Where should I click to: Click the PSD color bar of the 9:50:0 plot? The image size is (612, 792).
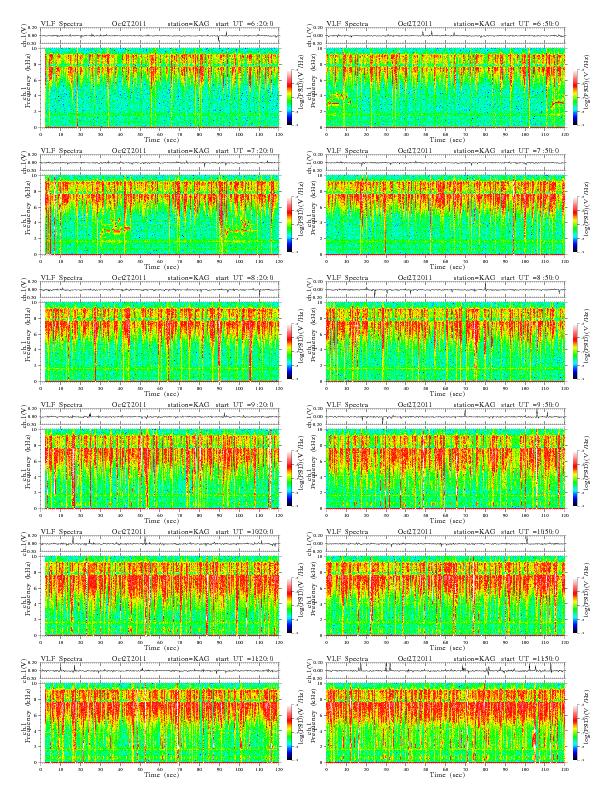(x=576, y=478)
